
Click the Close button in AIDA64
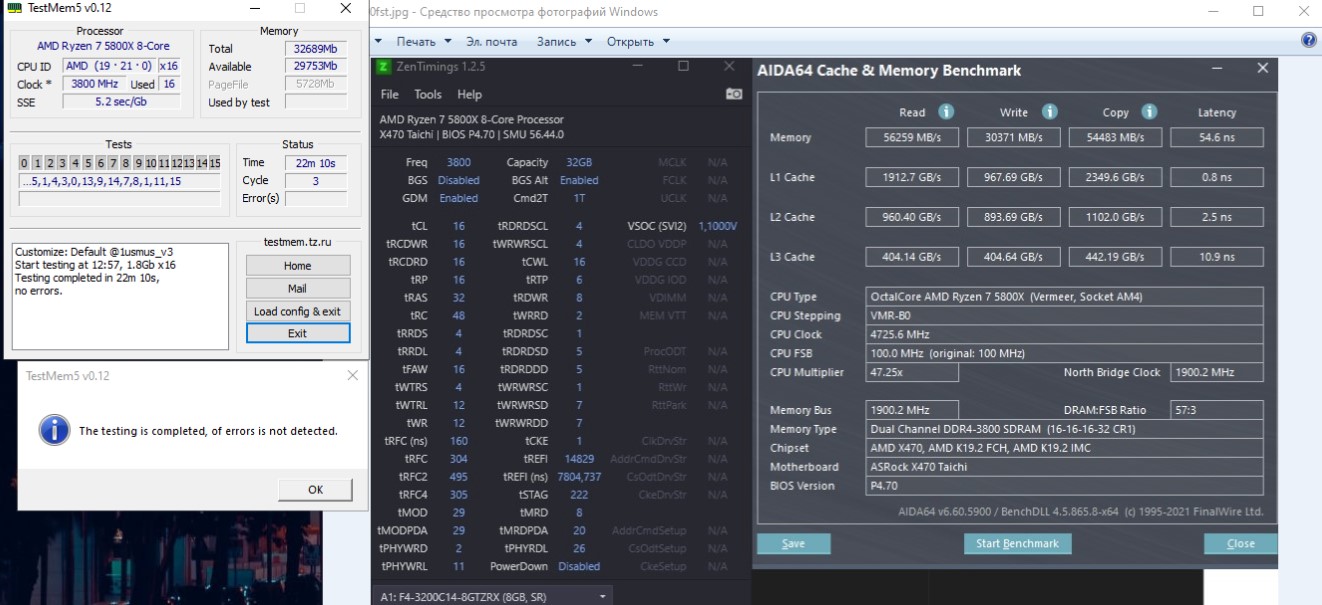point(1240,544)
